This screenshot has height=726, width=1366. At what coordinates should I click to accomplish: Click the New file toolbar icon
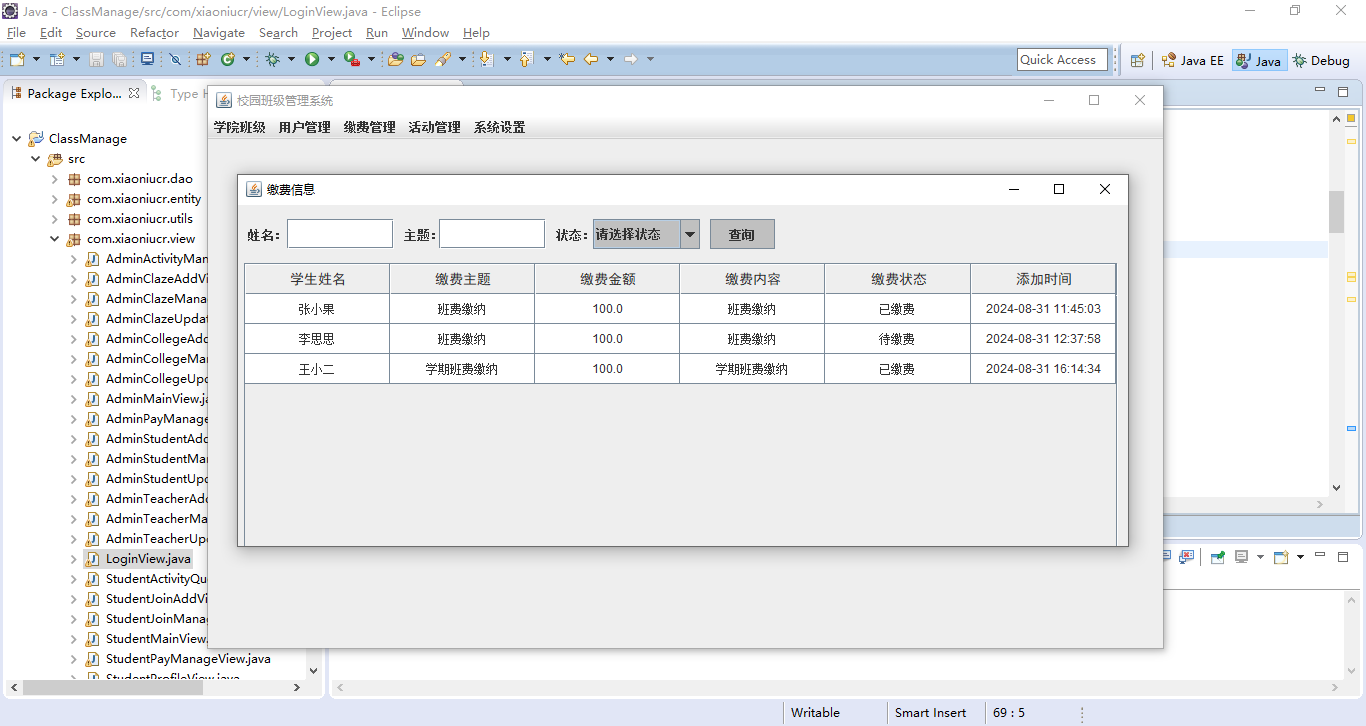[x=17, y=59]
